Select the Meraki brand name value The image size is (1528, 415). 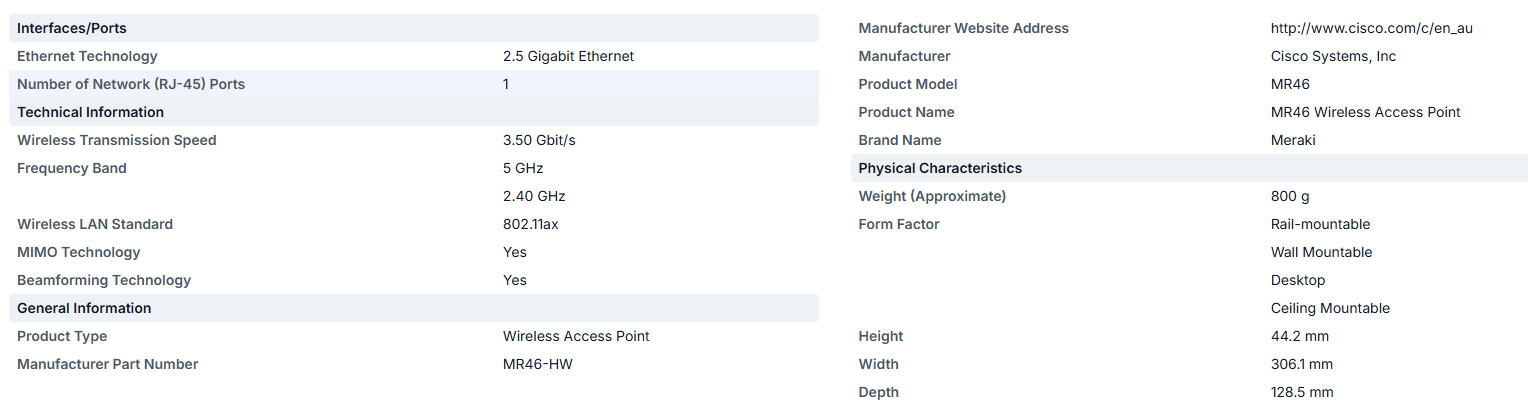(x=1293, y=140)
